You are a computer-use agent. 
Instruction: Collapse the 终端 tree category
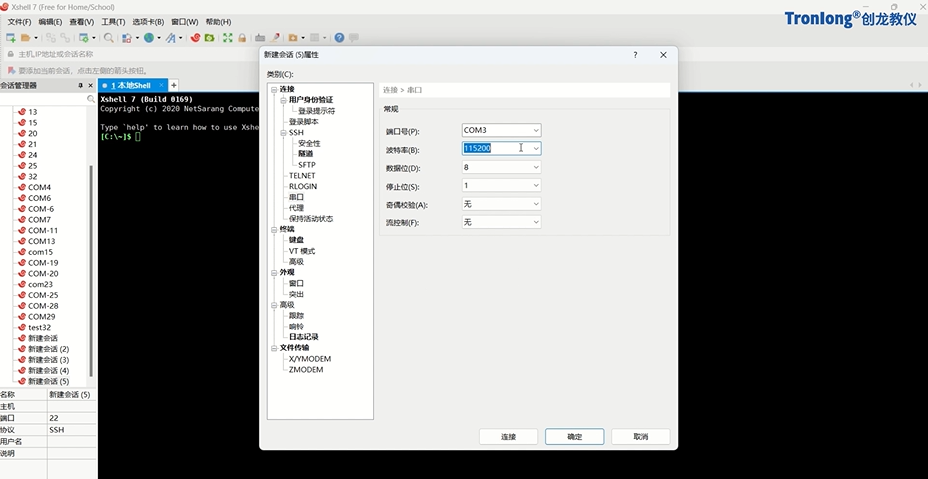[x=274, y=229]
